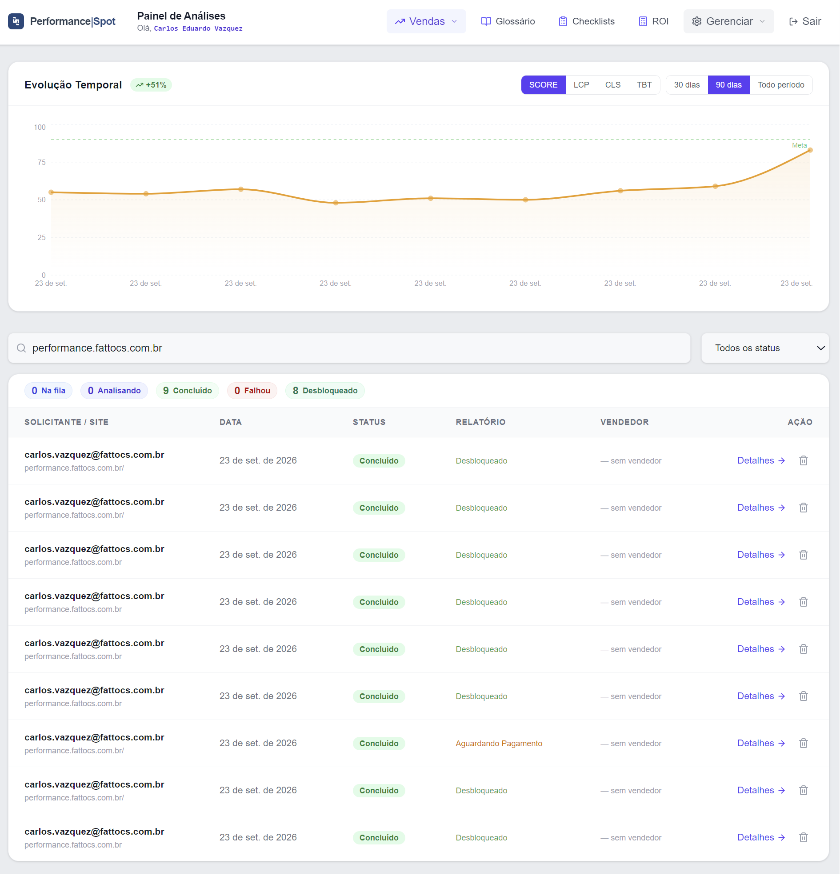Viewport: 840px width, 874px height.
Task: Open Detalhes link in the last row
Action: 761,837
